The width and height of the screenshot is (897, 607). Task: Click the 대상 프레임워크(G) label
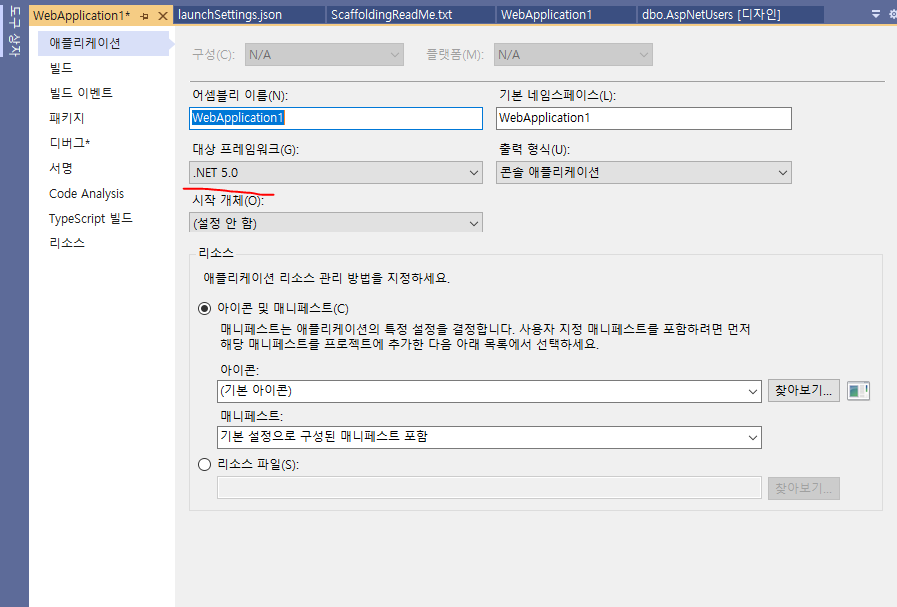coord(245,150)
